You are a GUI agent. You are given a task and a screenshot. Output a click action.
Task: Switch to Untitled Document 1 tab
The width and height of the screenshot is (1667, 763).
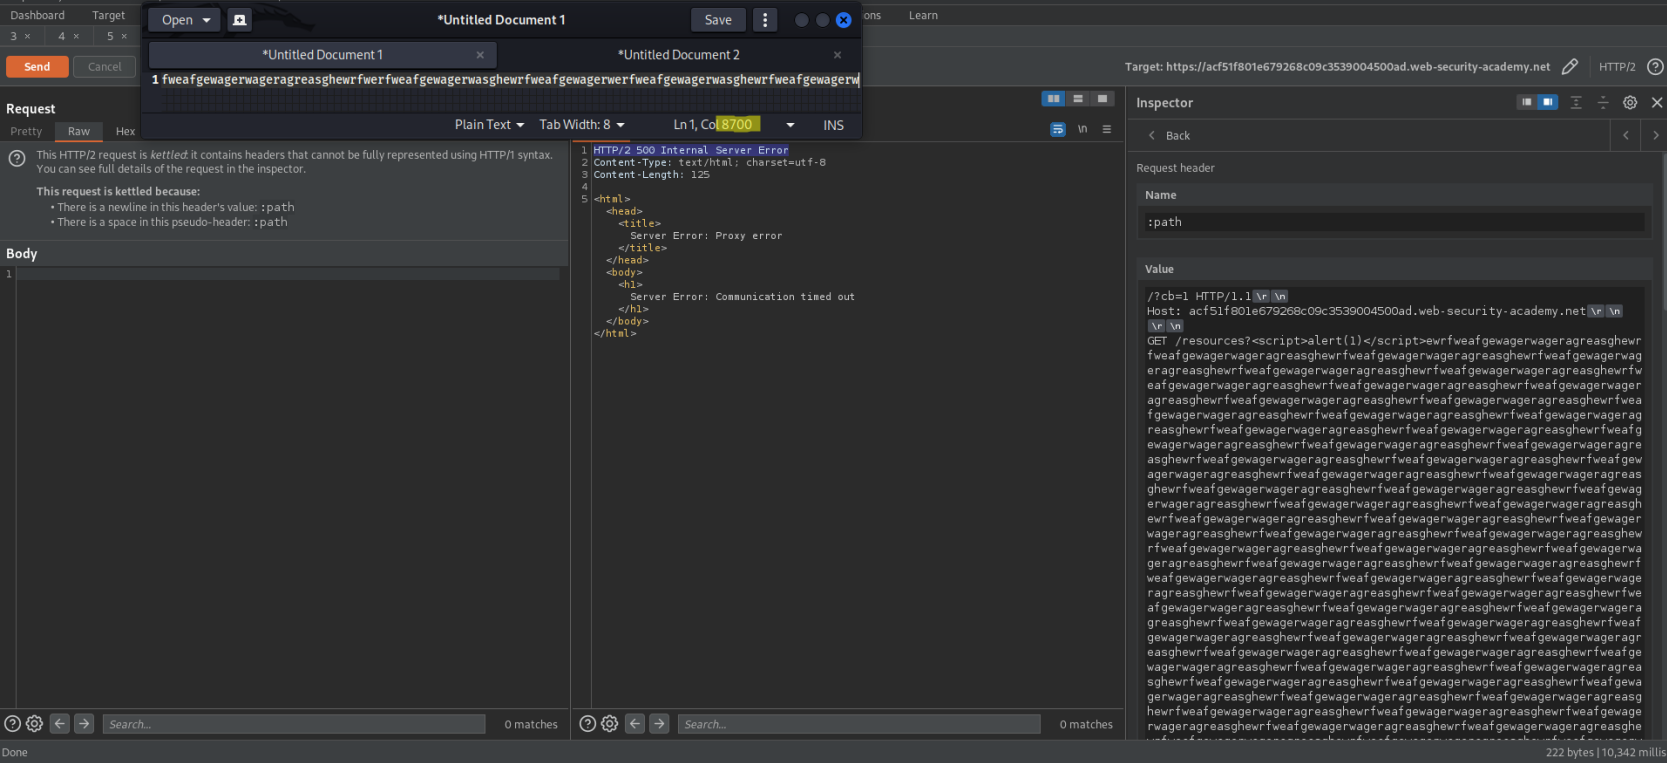(x=322, y=55)
